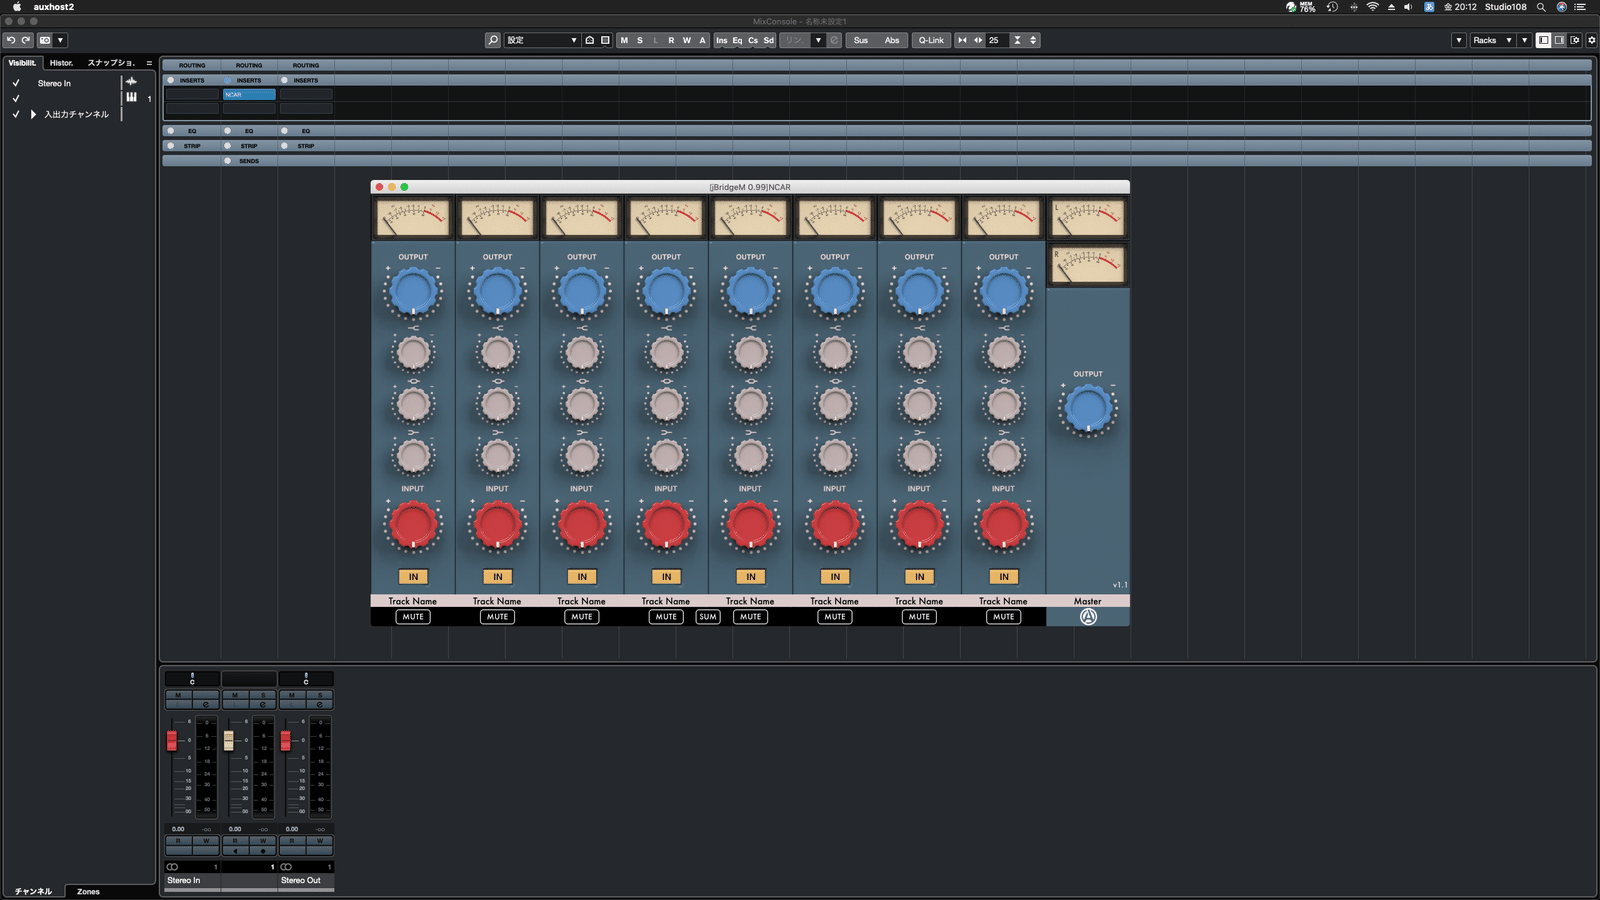Click the Cs bypass button in toolbar
1600x900 pixels.
tap(753, 40)
